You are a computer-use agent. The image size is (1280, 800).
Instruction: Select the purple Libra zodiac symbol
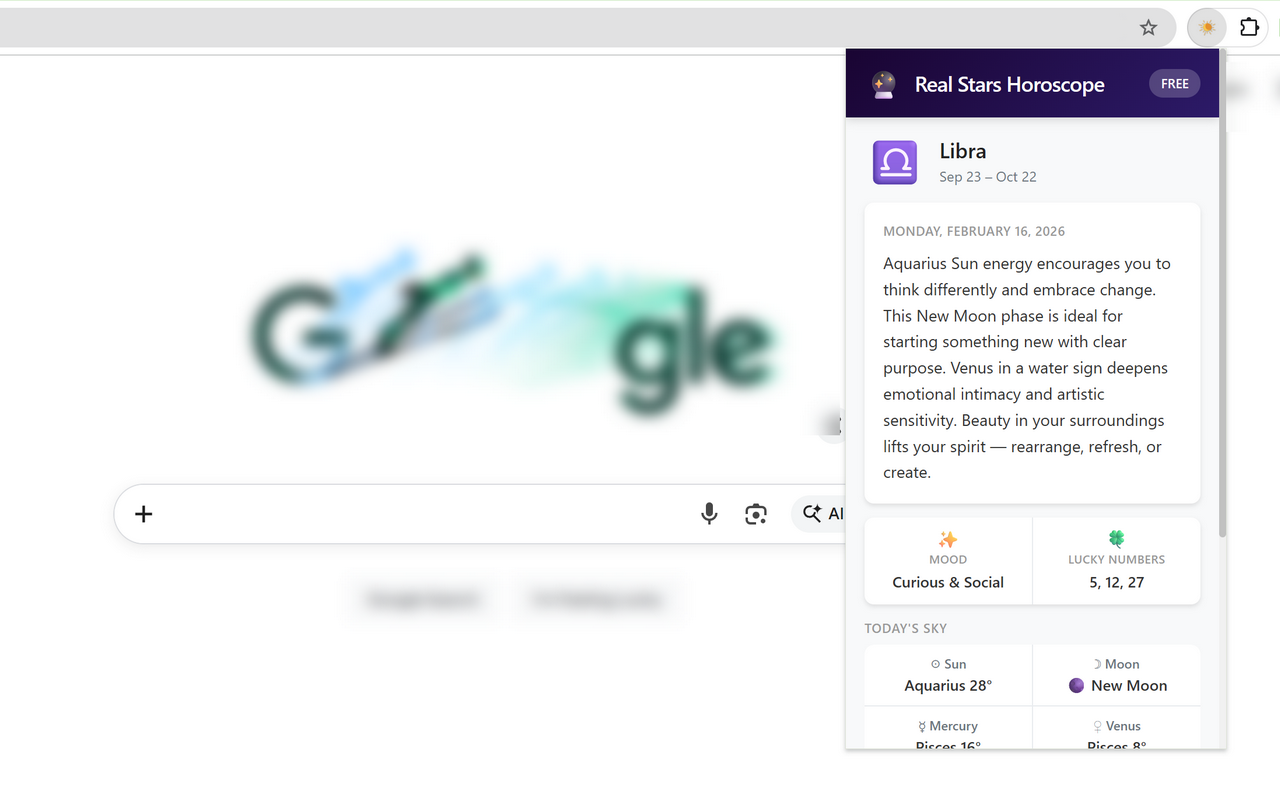(894, 162)
